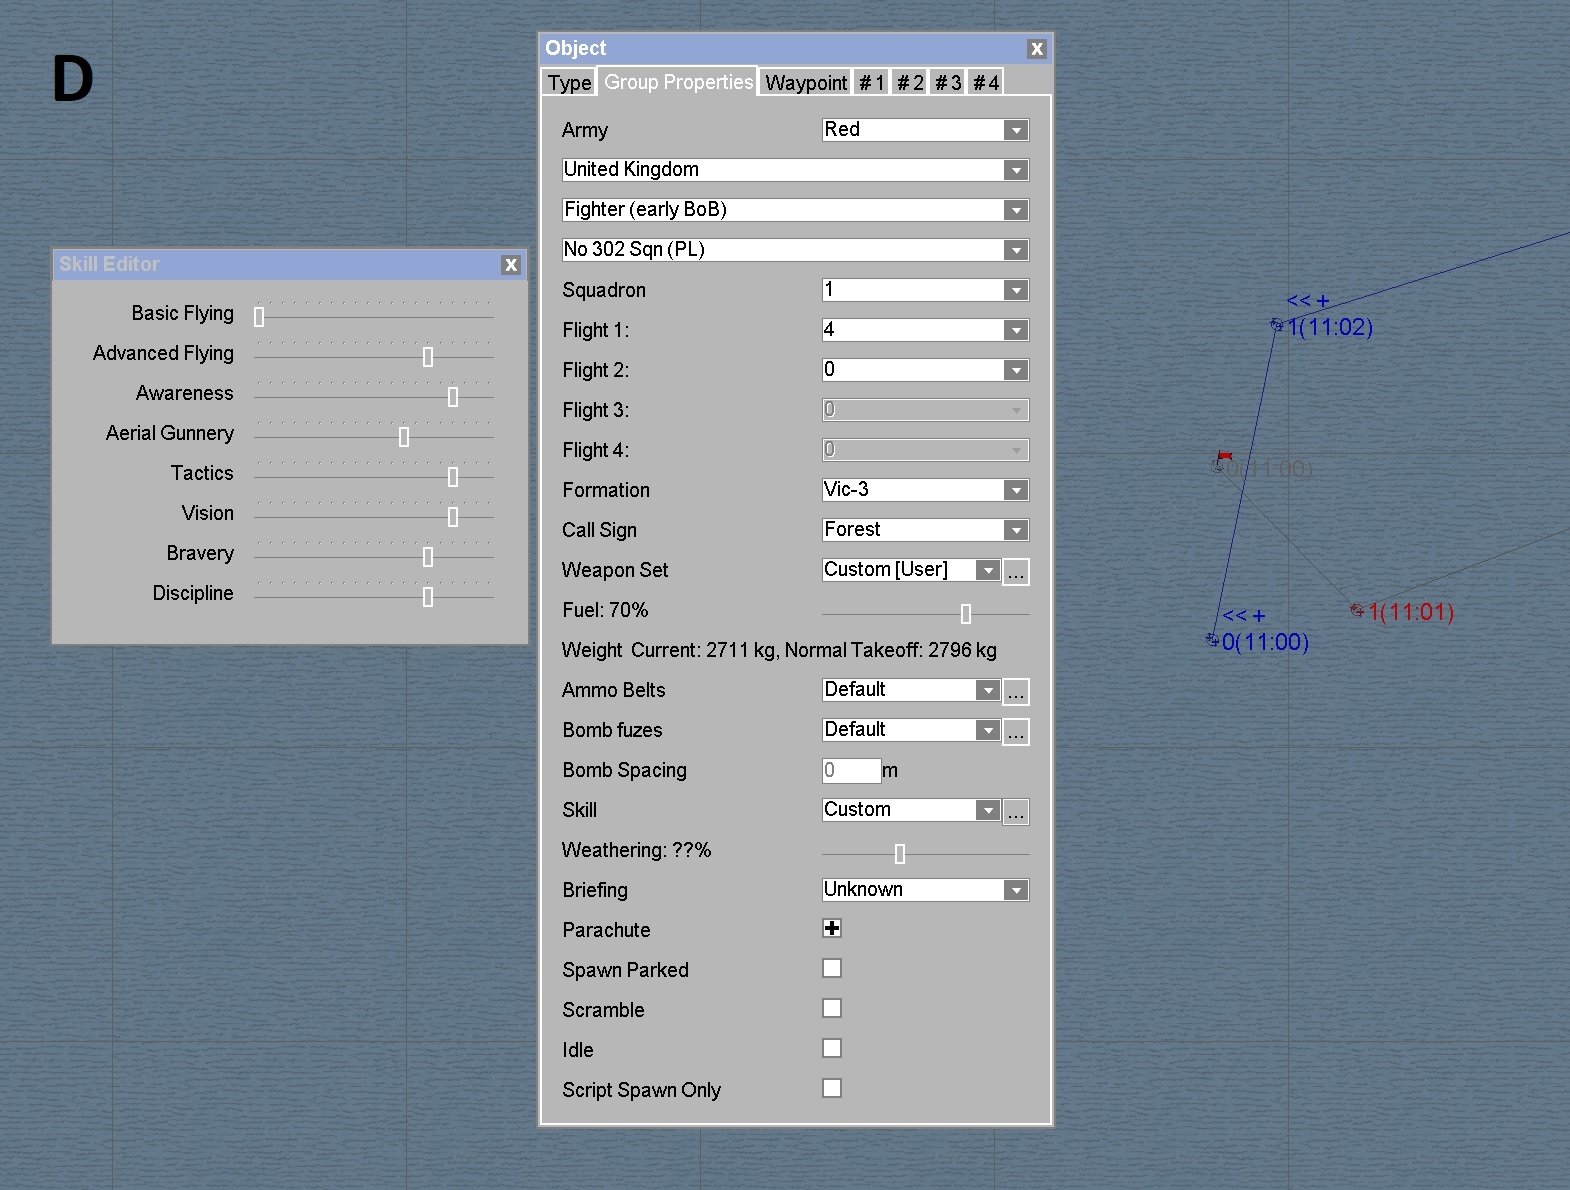Click the Awareness slider handle
This screenshot has width=1570, height=1190.
pos(453,397)
